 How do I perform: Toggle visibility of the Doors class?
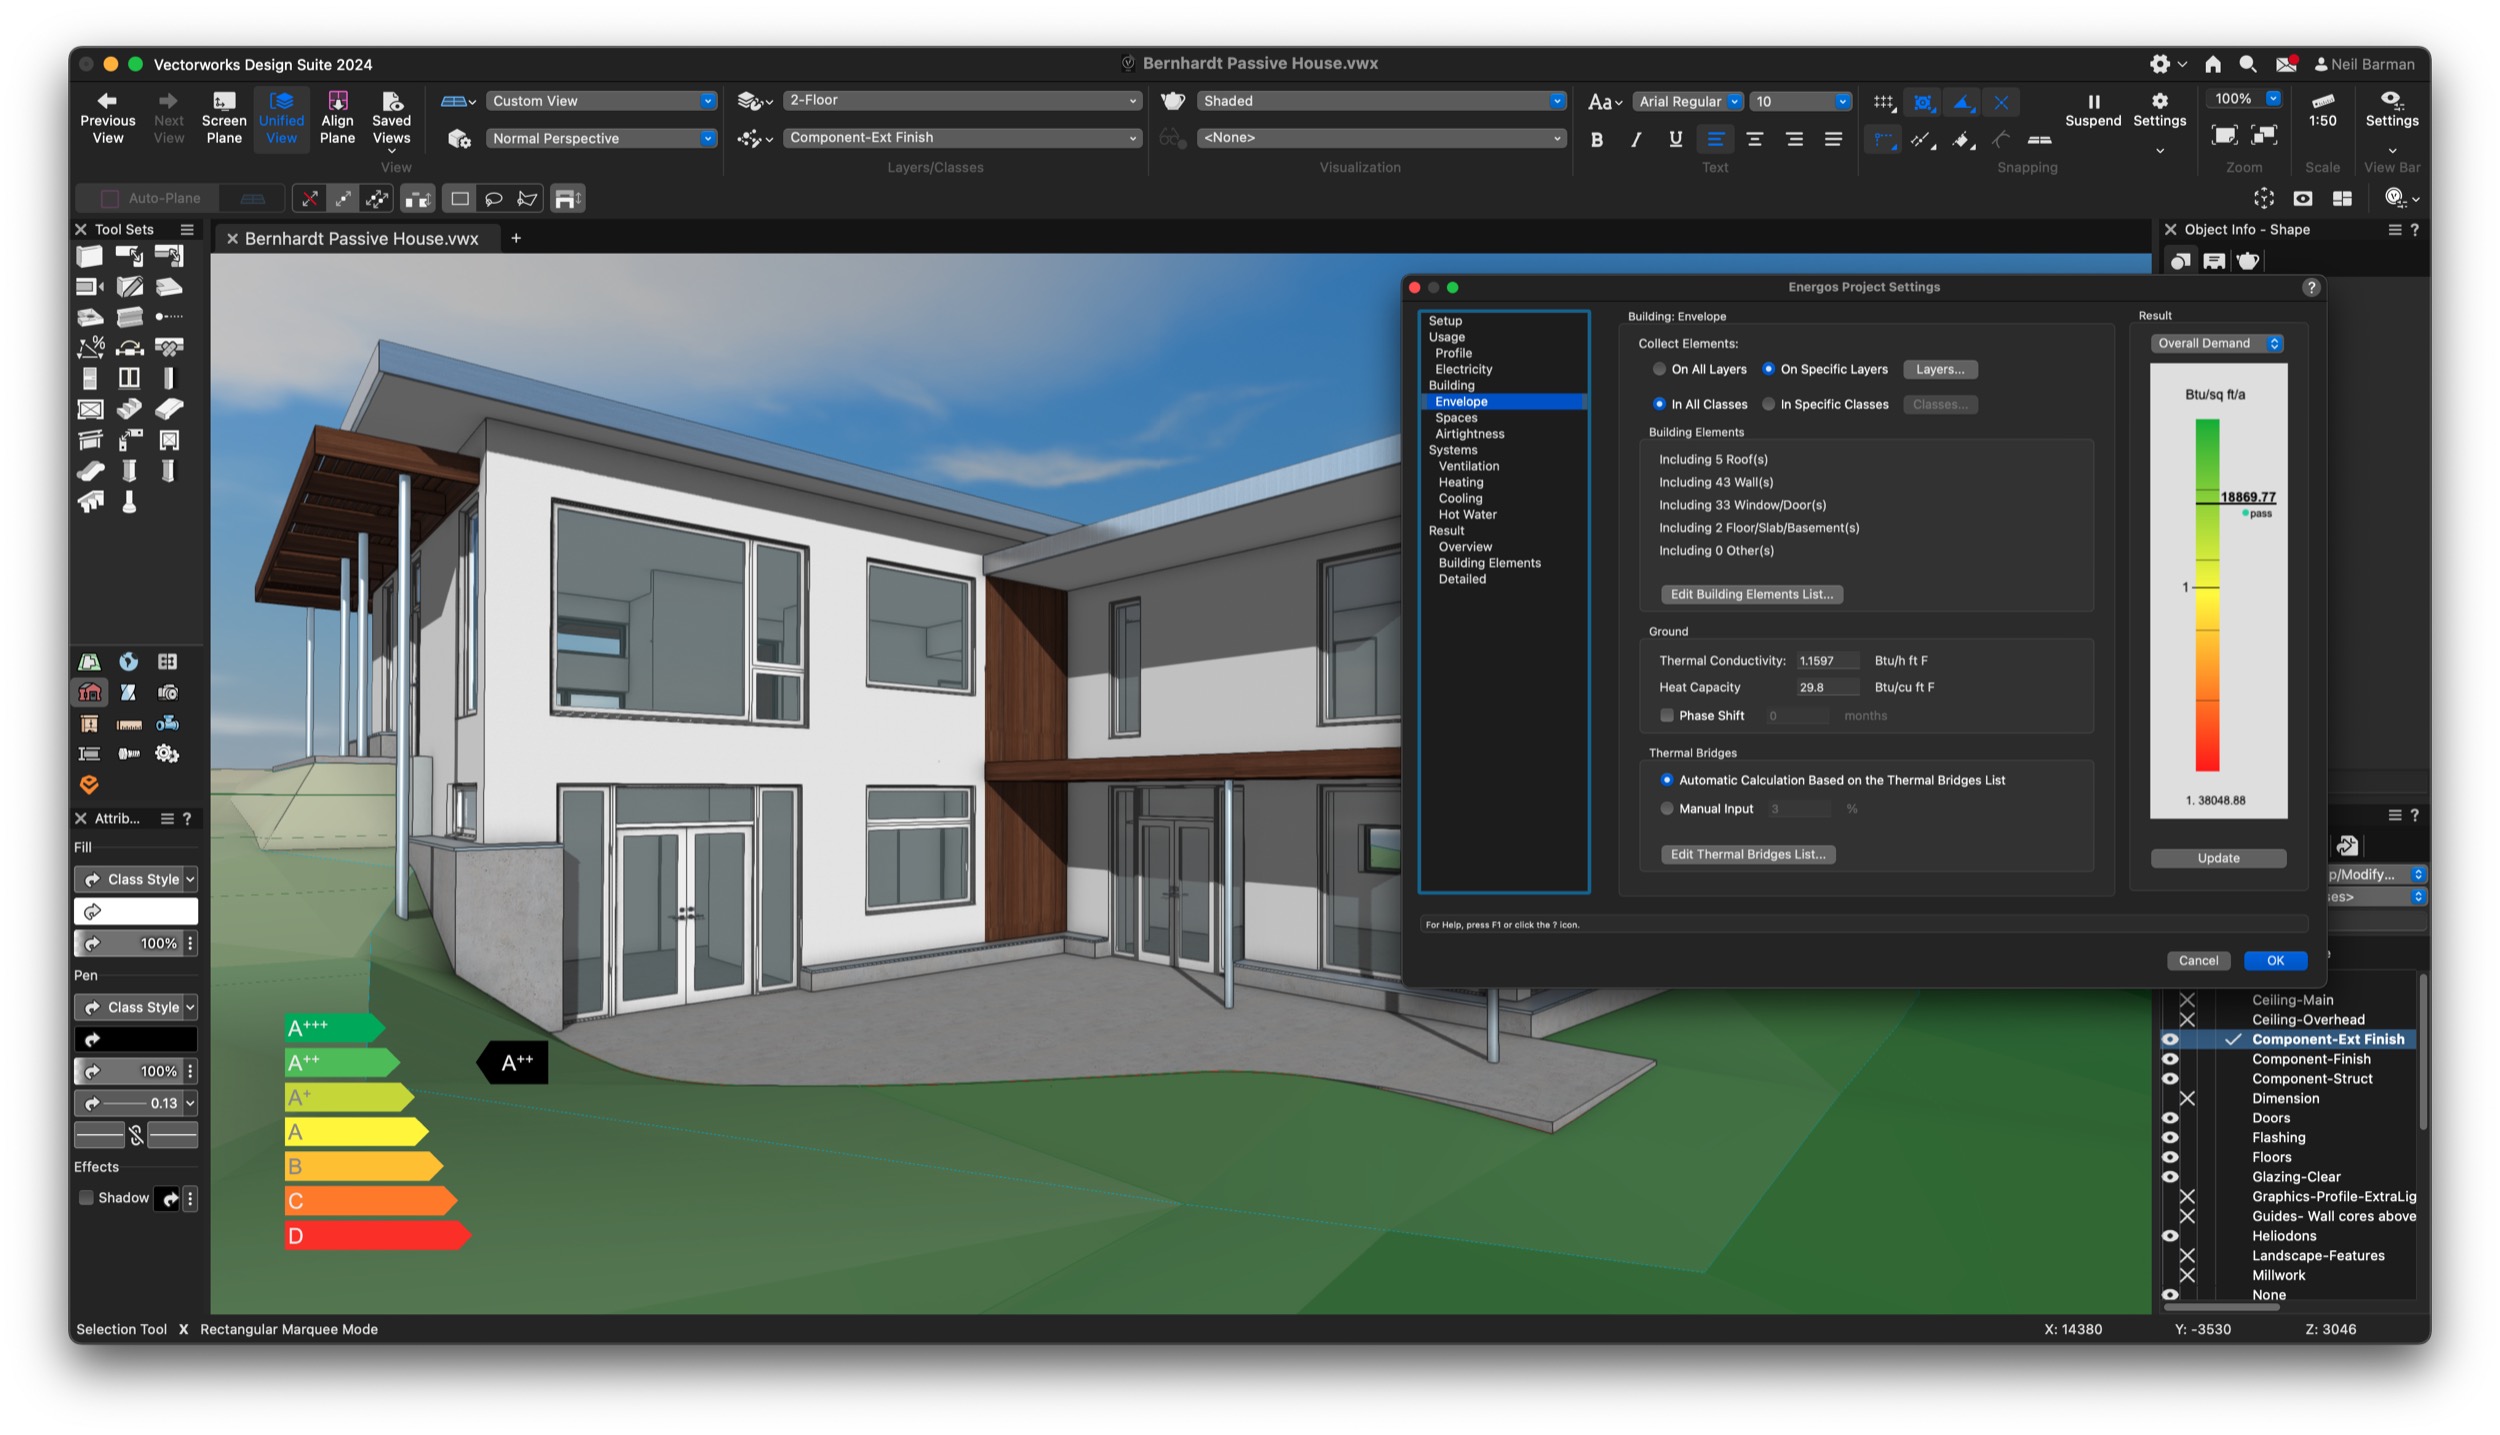(2169, 1118)
